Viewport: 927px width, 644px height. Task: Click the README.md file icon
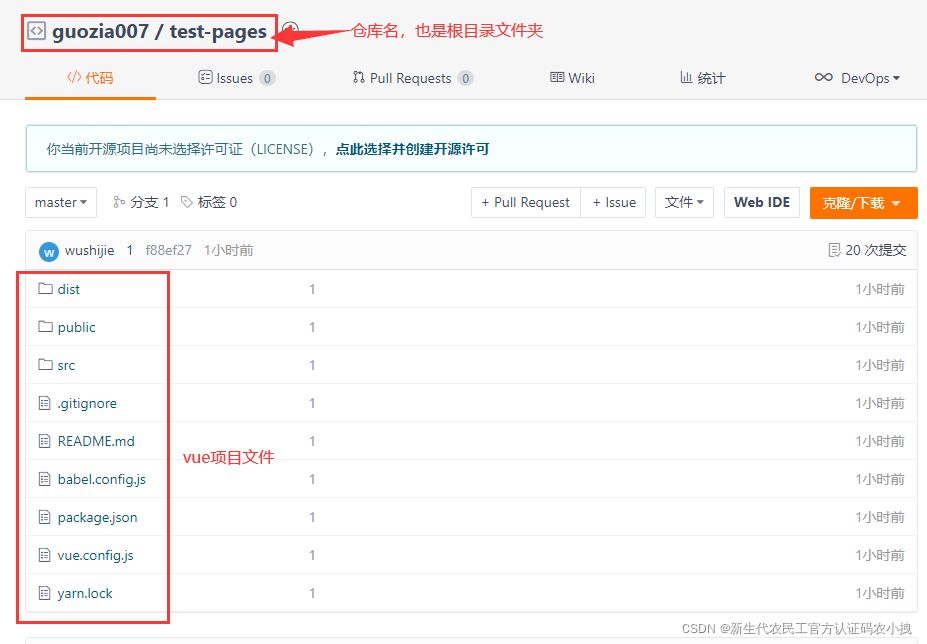44,441
